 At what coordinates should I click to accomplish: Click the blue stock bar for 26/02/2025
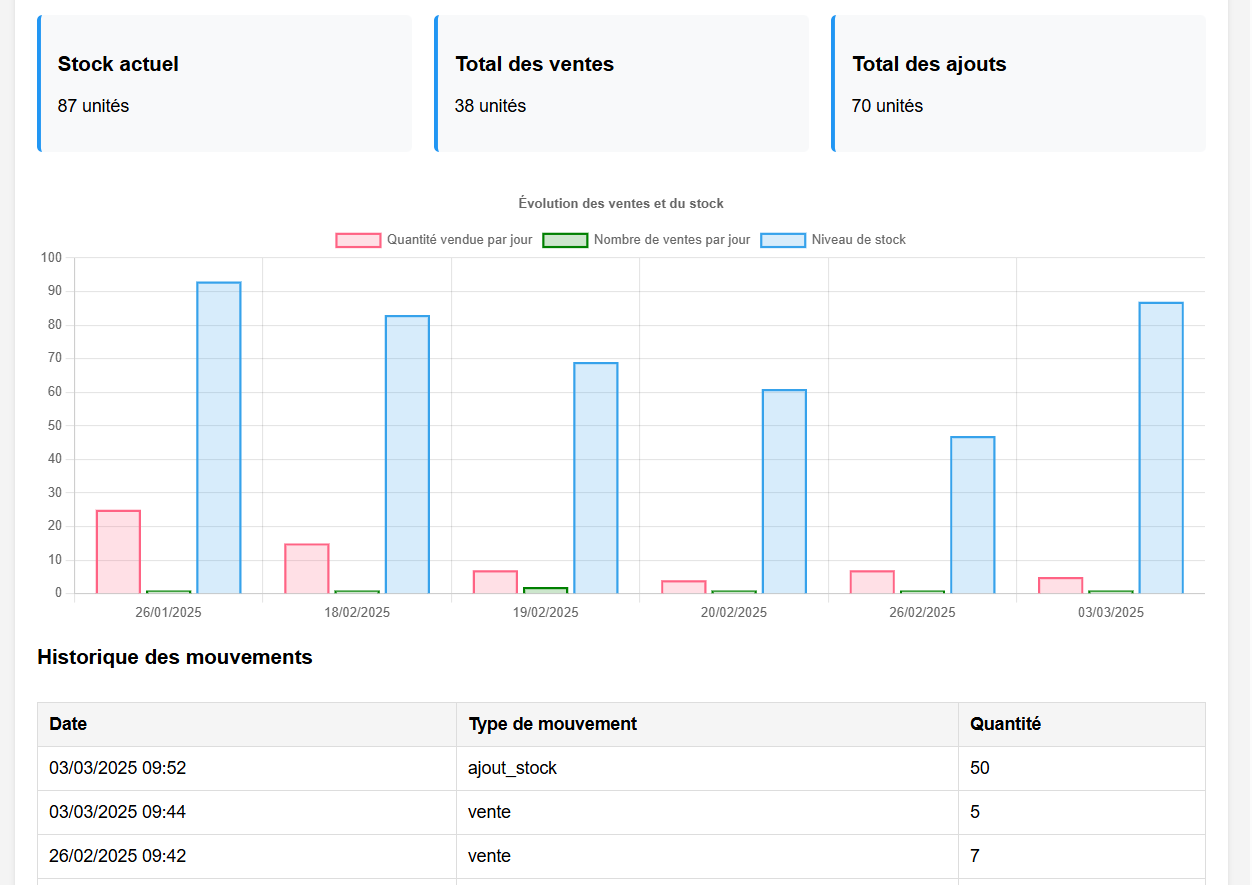[x=973, y=515]
